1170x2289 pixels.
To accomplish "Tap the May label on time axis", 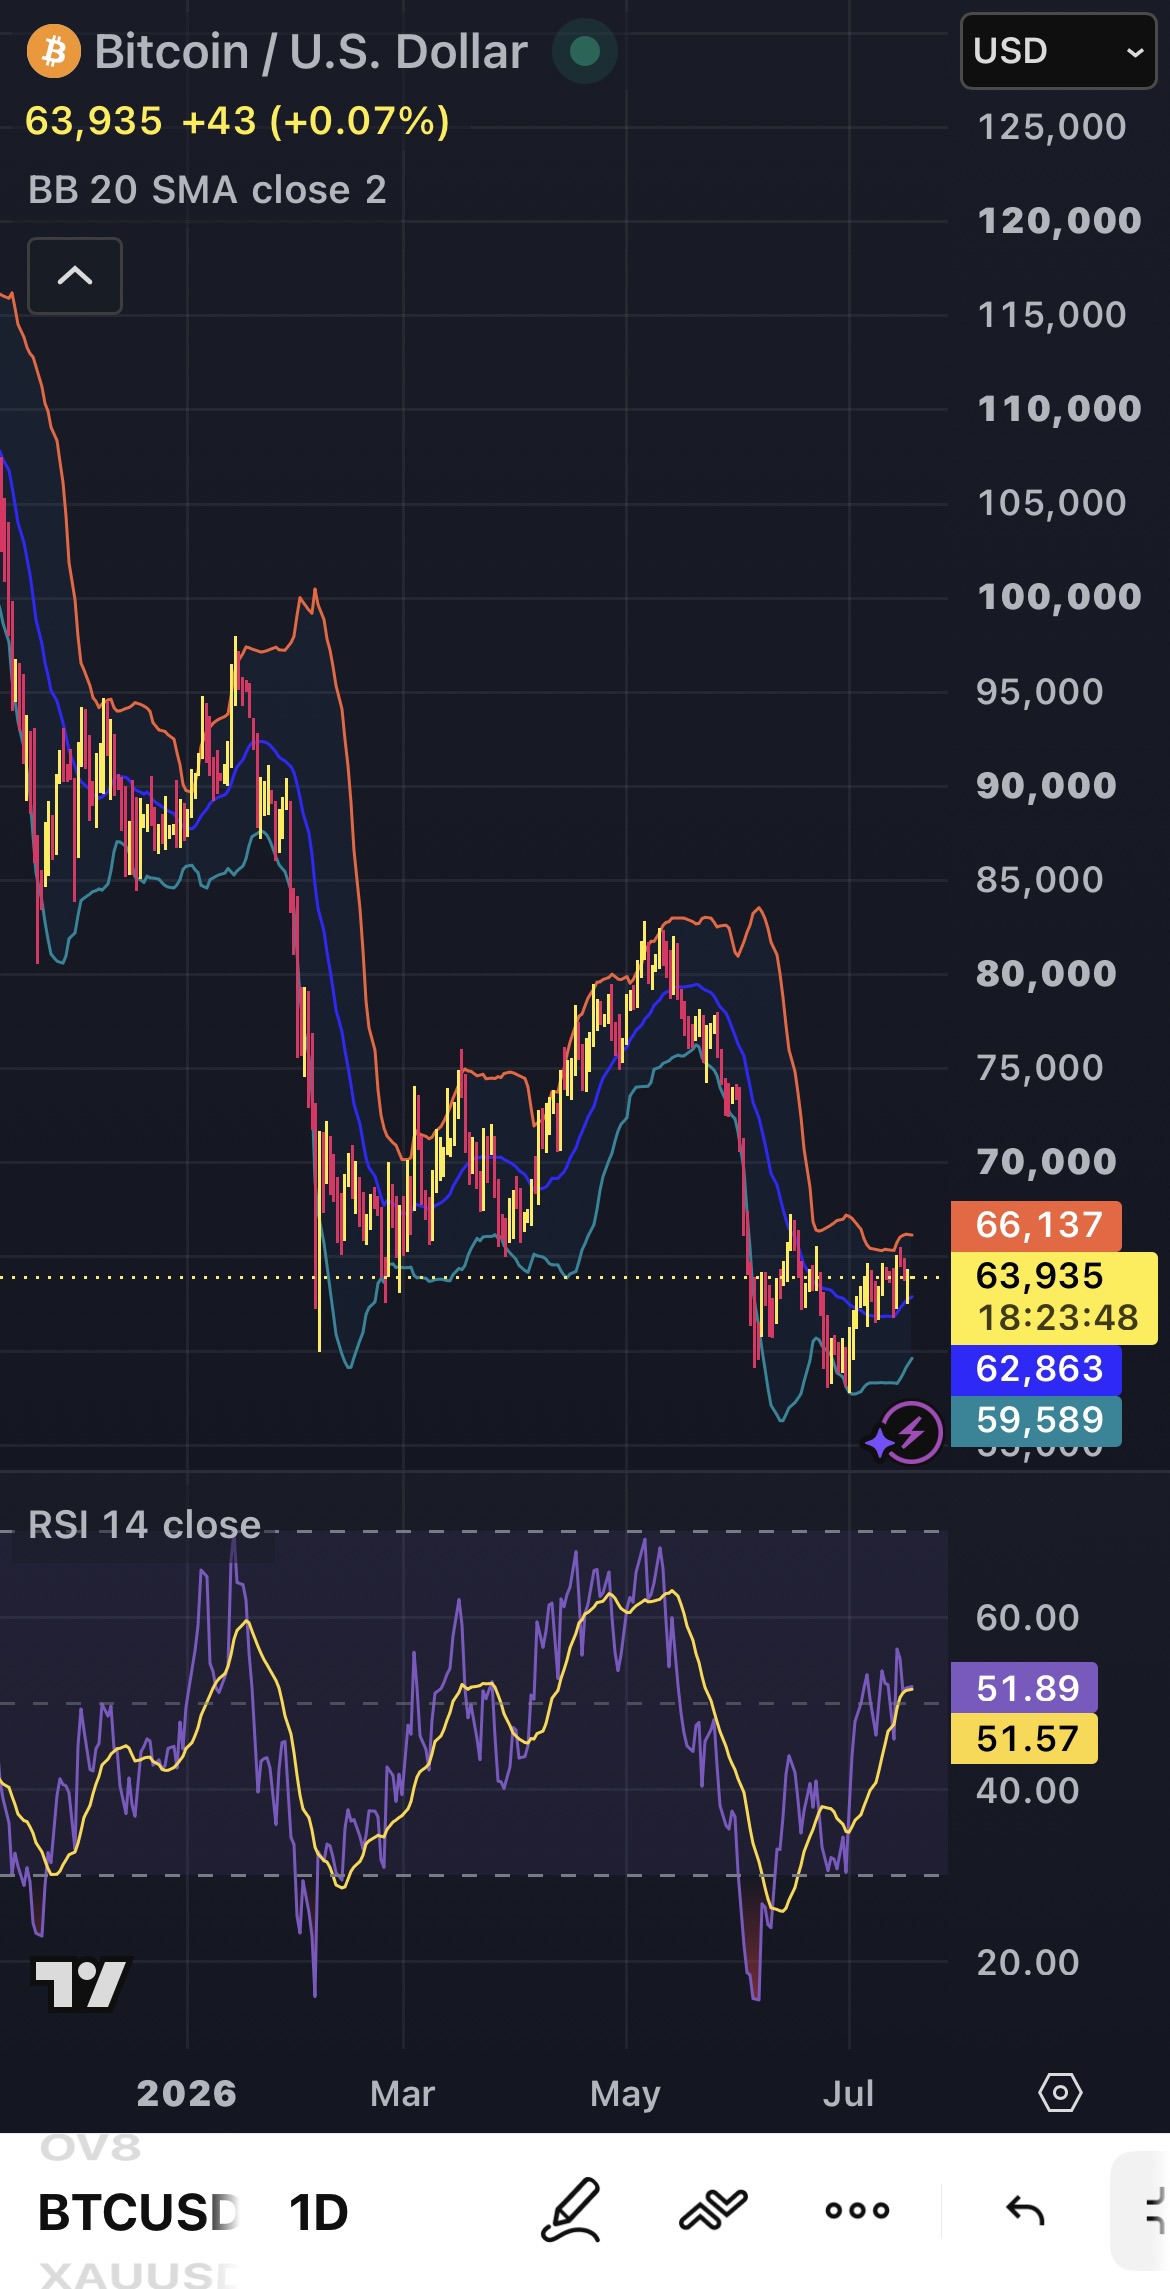I will pos(625,2093).
